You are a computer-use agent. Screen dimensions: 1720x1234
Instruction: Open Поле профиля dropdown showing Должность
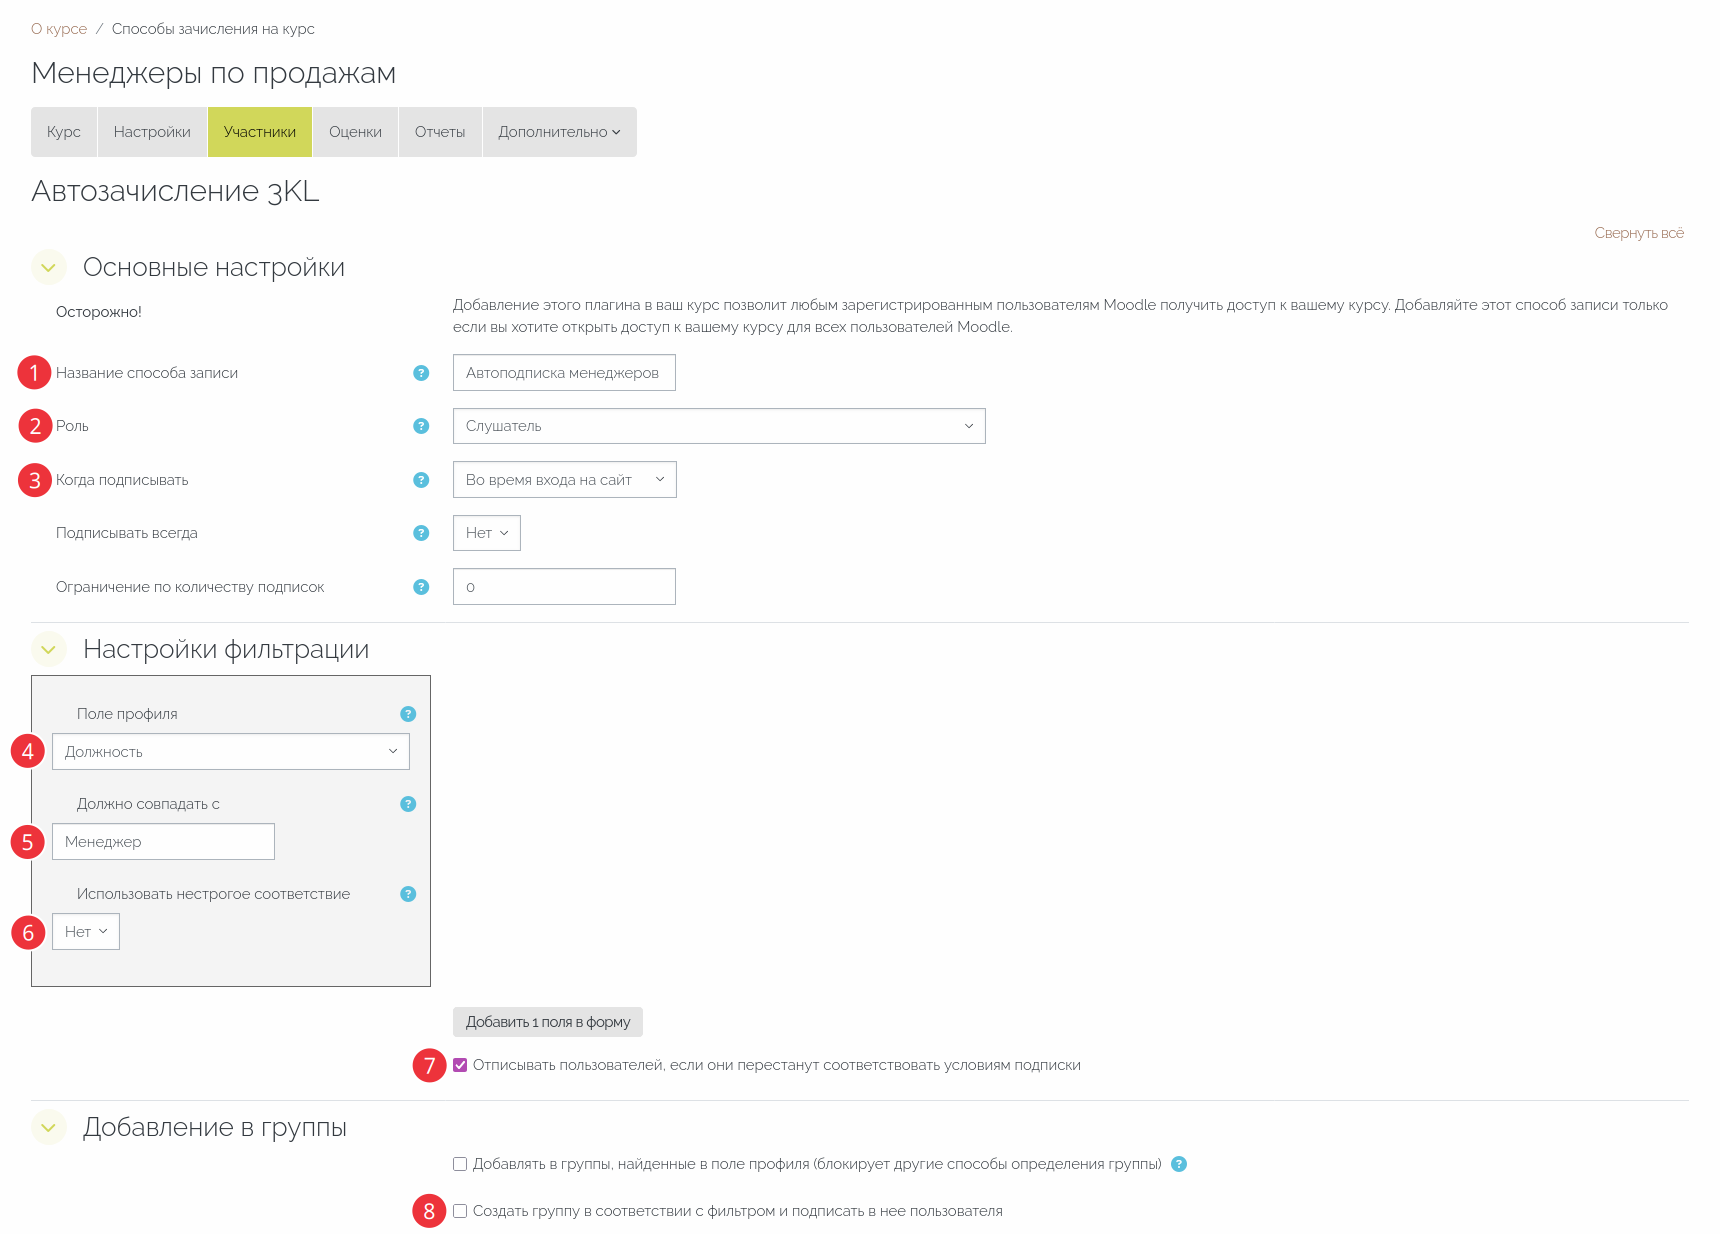pyautogui.click(x=230, y=752)
